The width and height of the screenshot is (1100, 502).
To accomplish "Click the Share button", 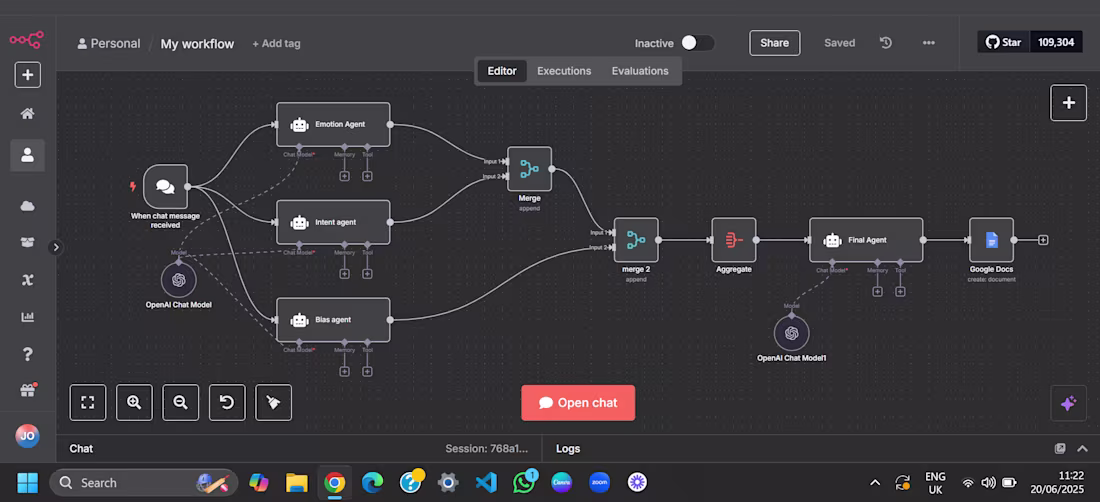I will coord(774,43).
